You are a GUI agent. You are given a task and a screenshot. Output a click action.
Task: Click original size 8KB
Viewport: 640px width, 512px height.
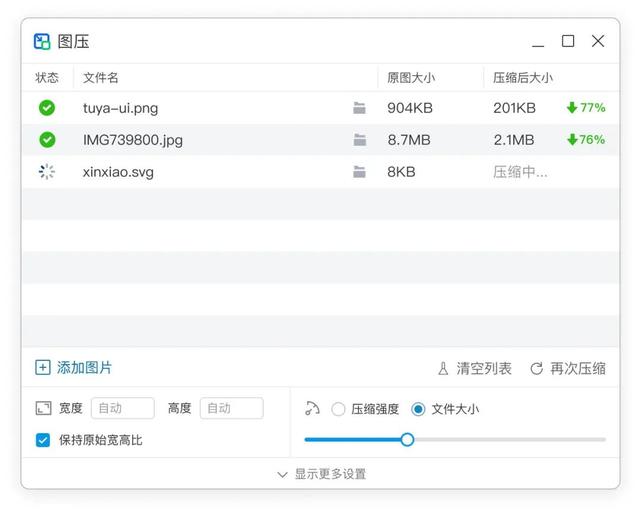(x=401, y=171)
